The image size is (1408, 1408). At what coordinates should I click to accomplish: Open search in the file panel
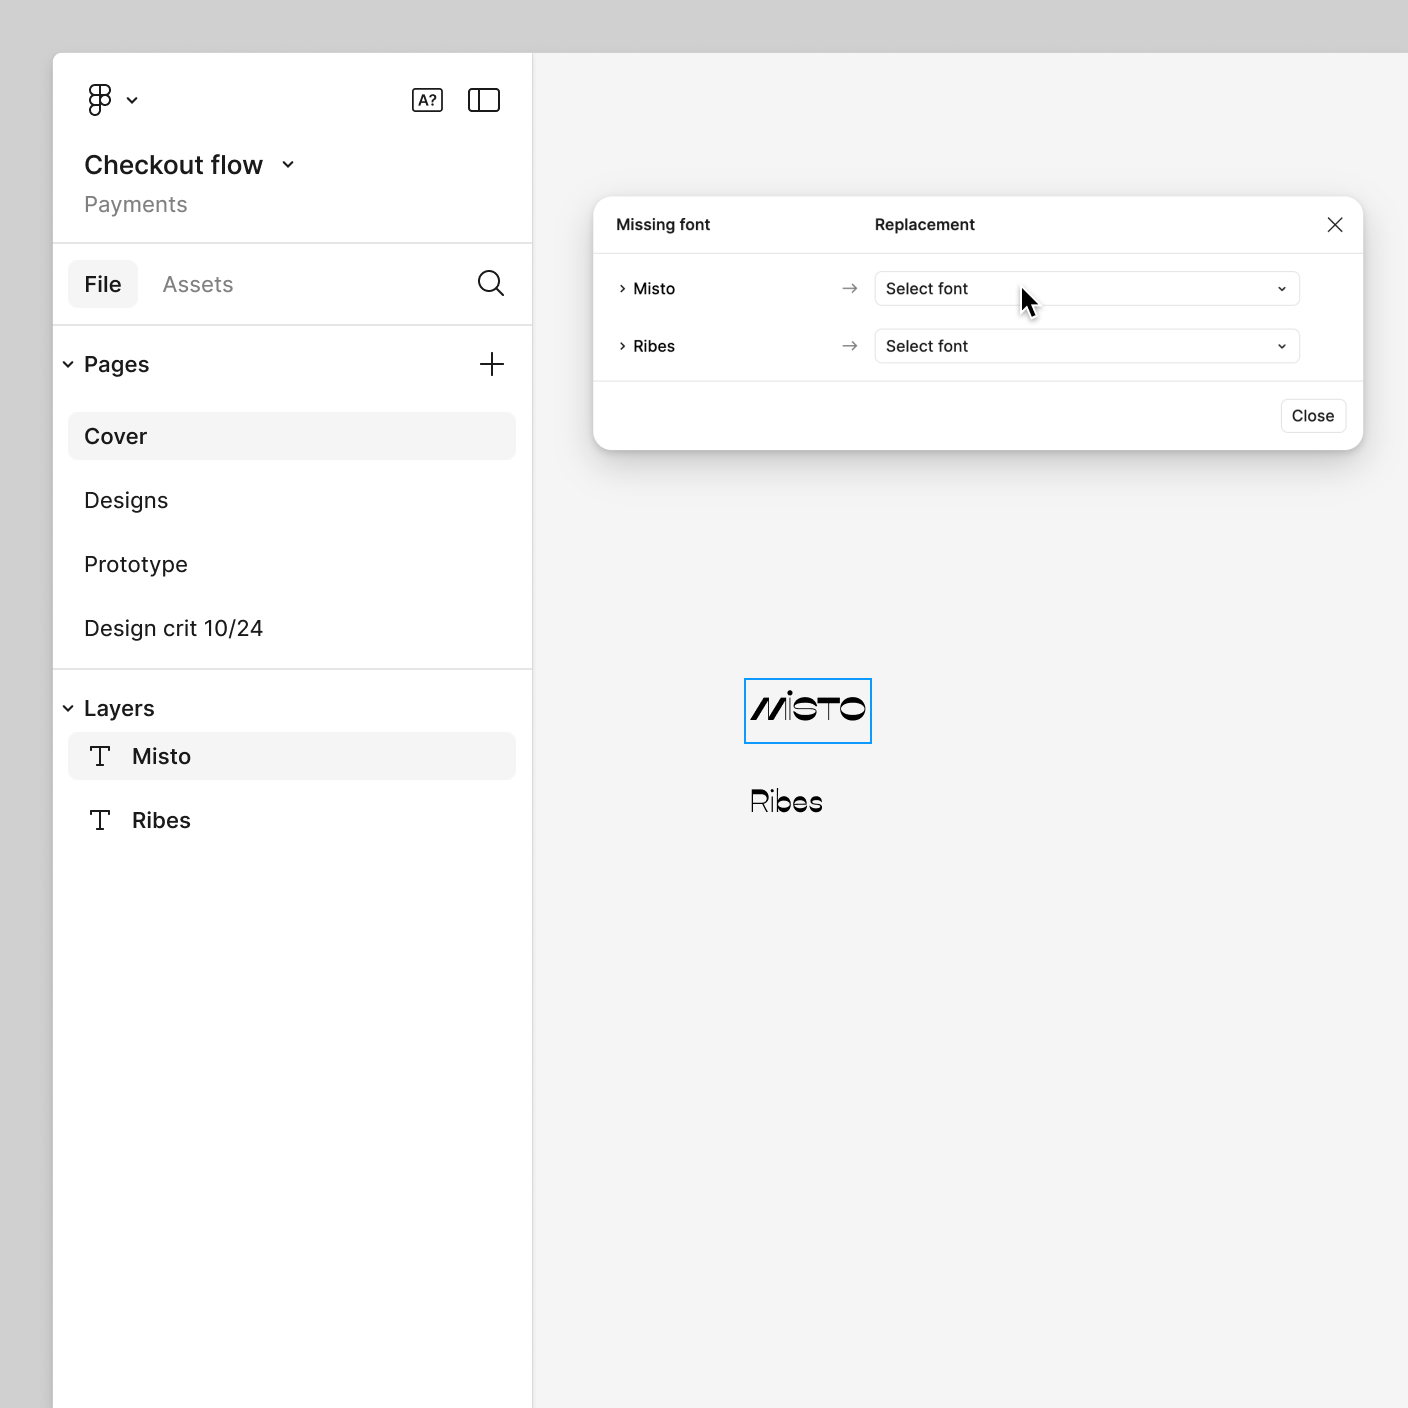[x=491, y=284]
